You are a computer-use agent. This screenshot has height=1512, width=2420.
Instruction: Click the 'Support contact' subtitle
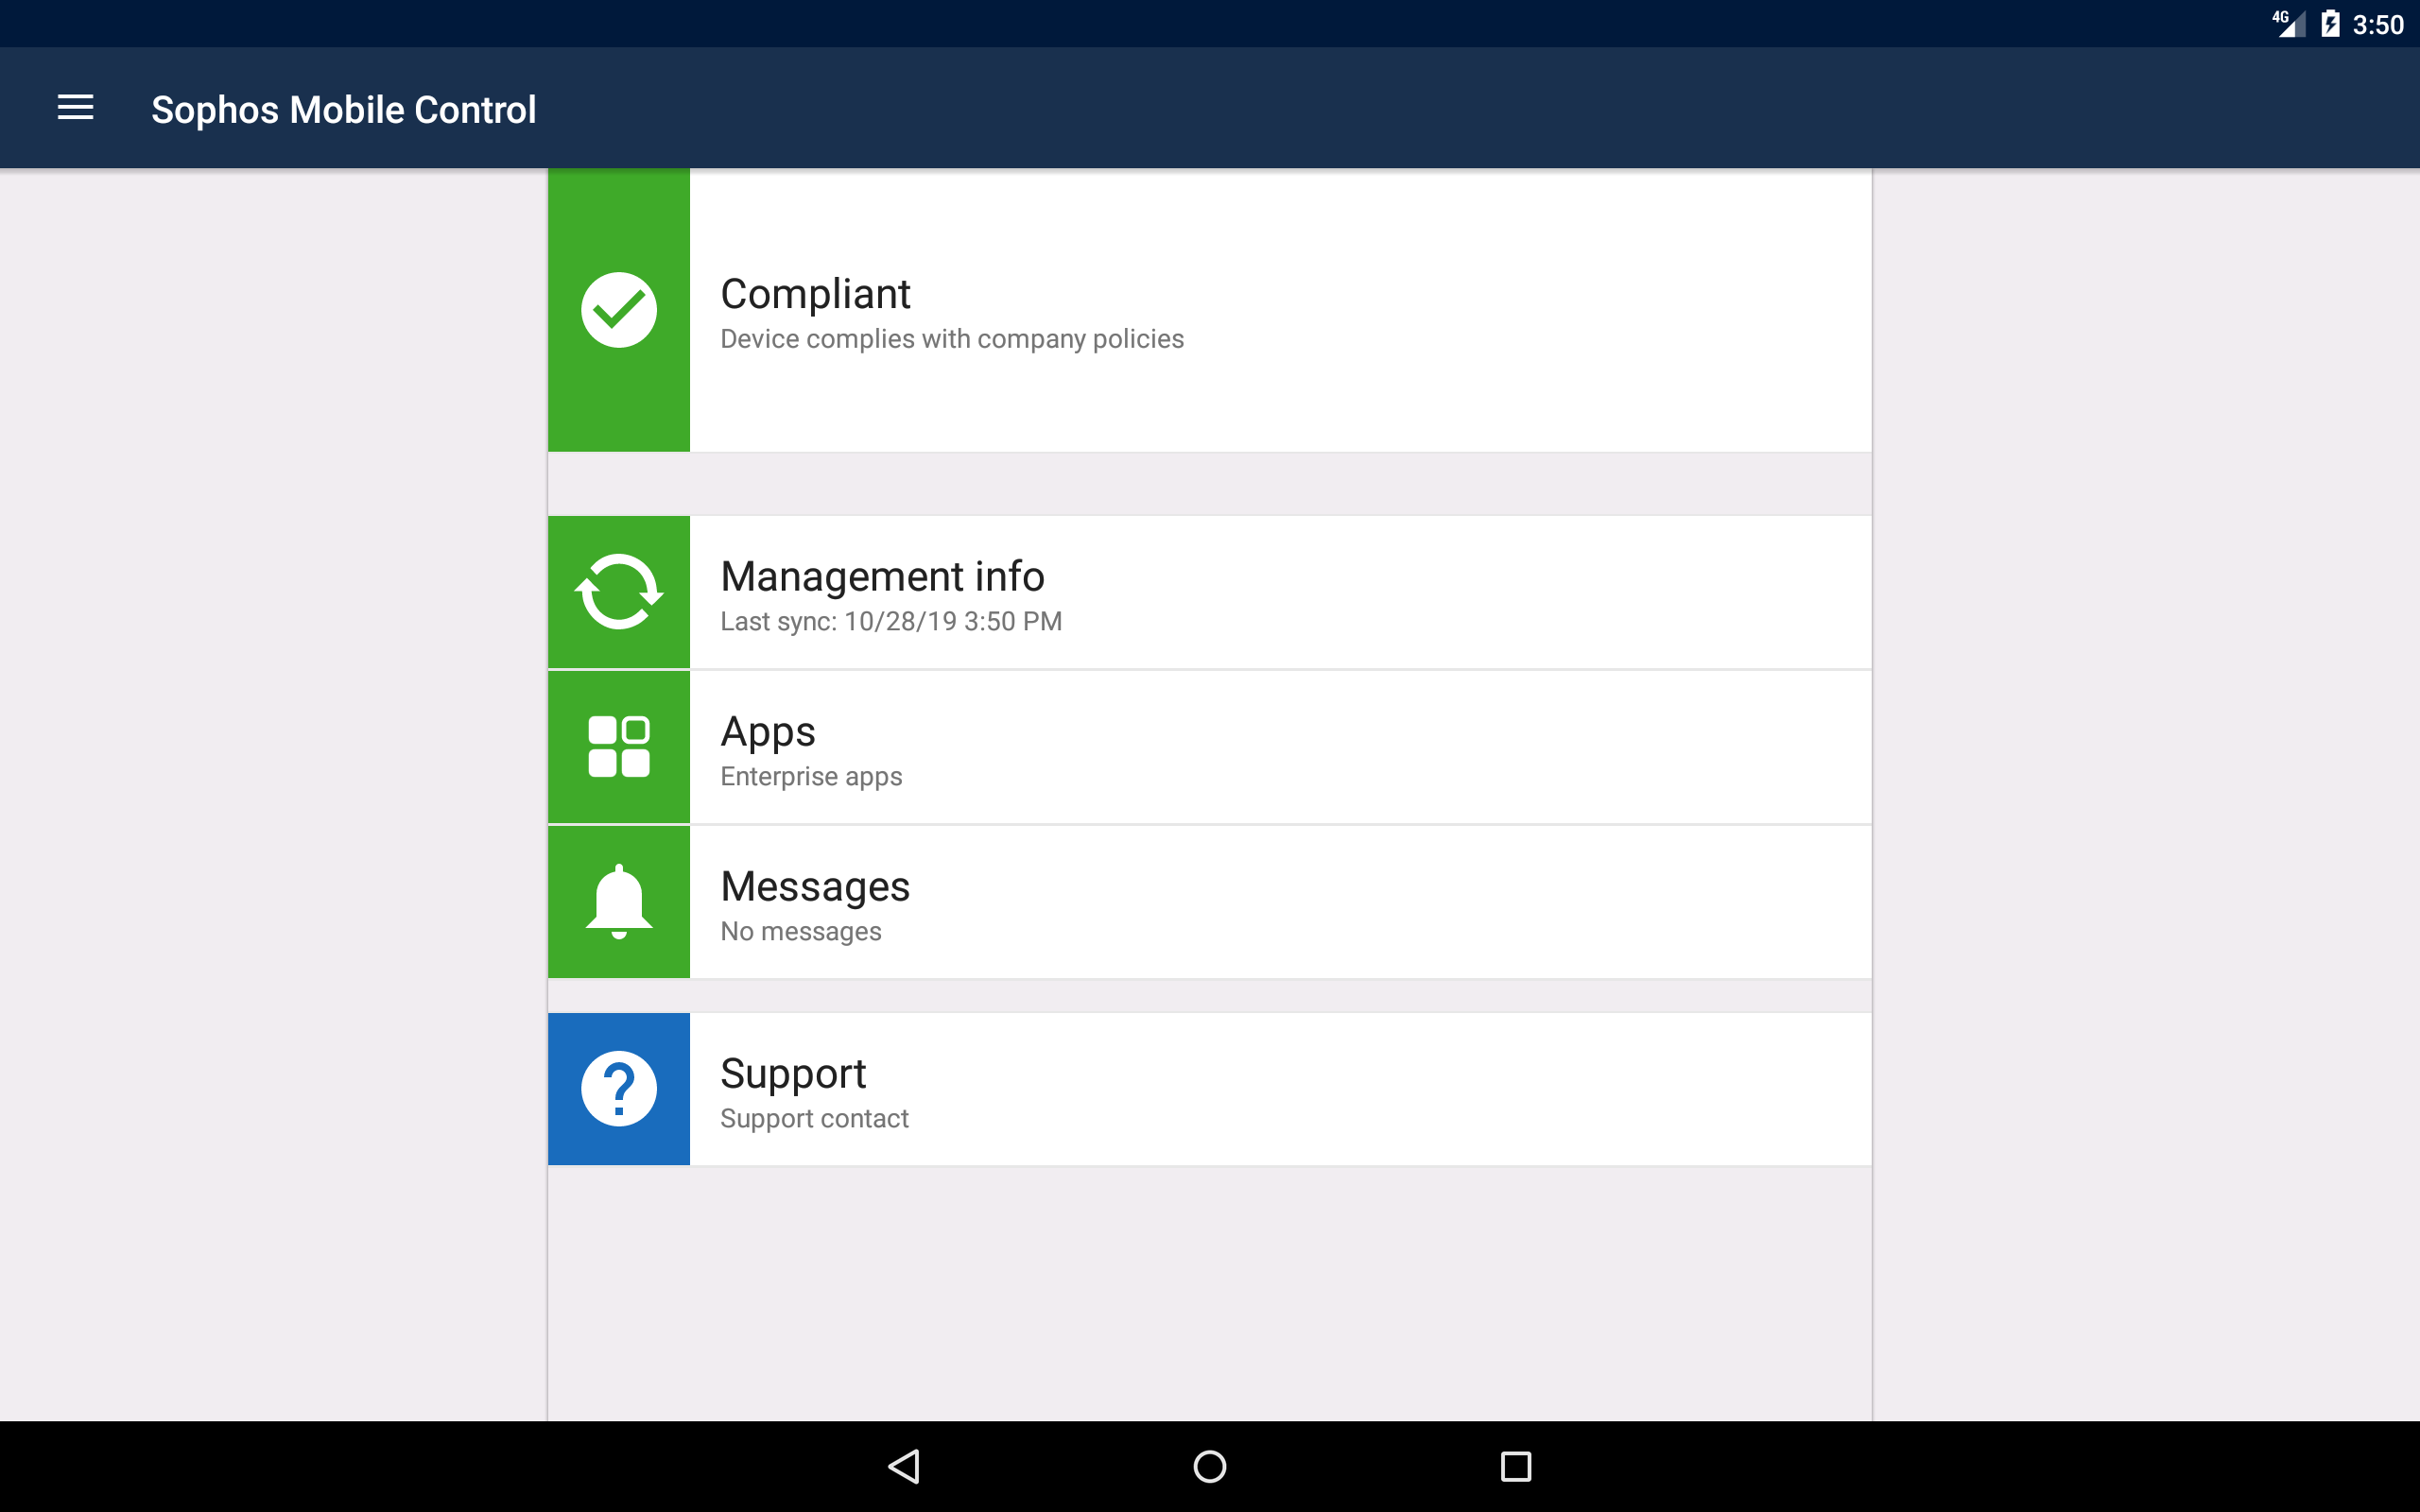click(814, 1118)
